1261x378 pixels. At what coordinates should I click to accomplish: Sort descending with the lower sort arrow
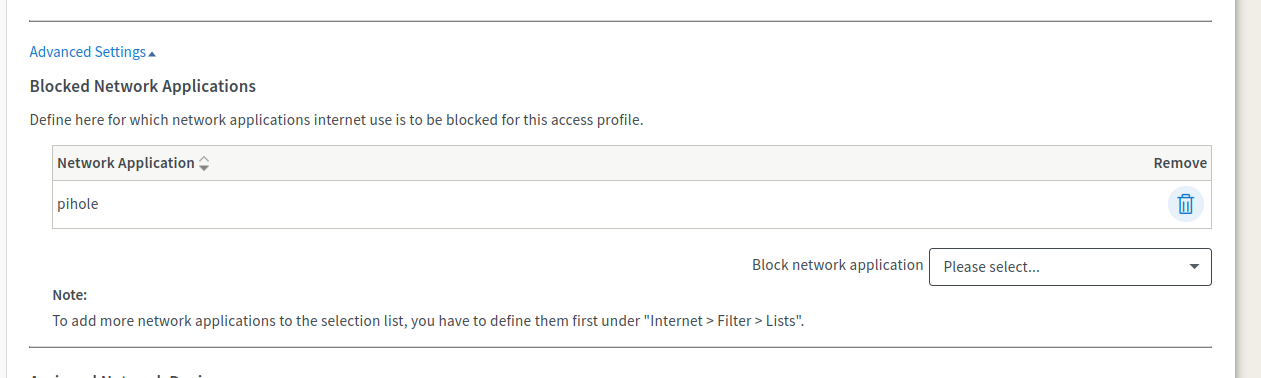(204, 168)
